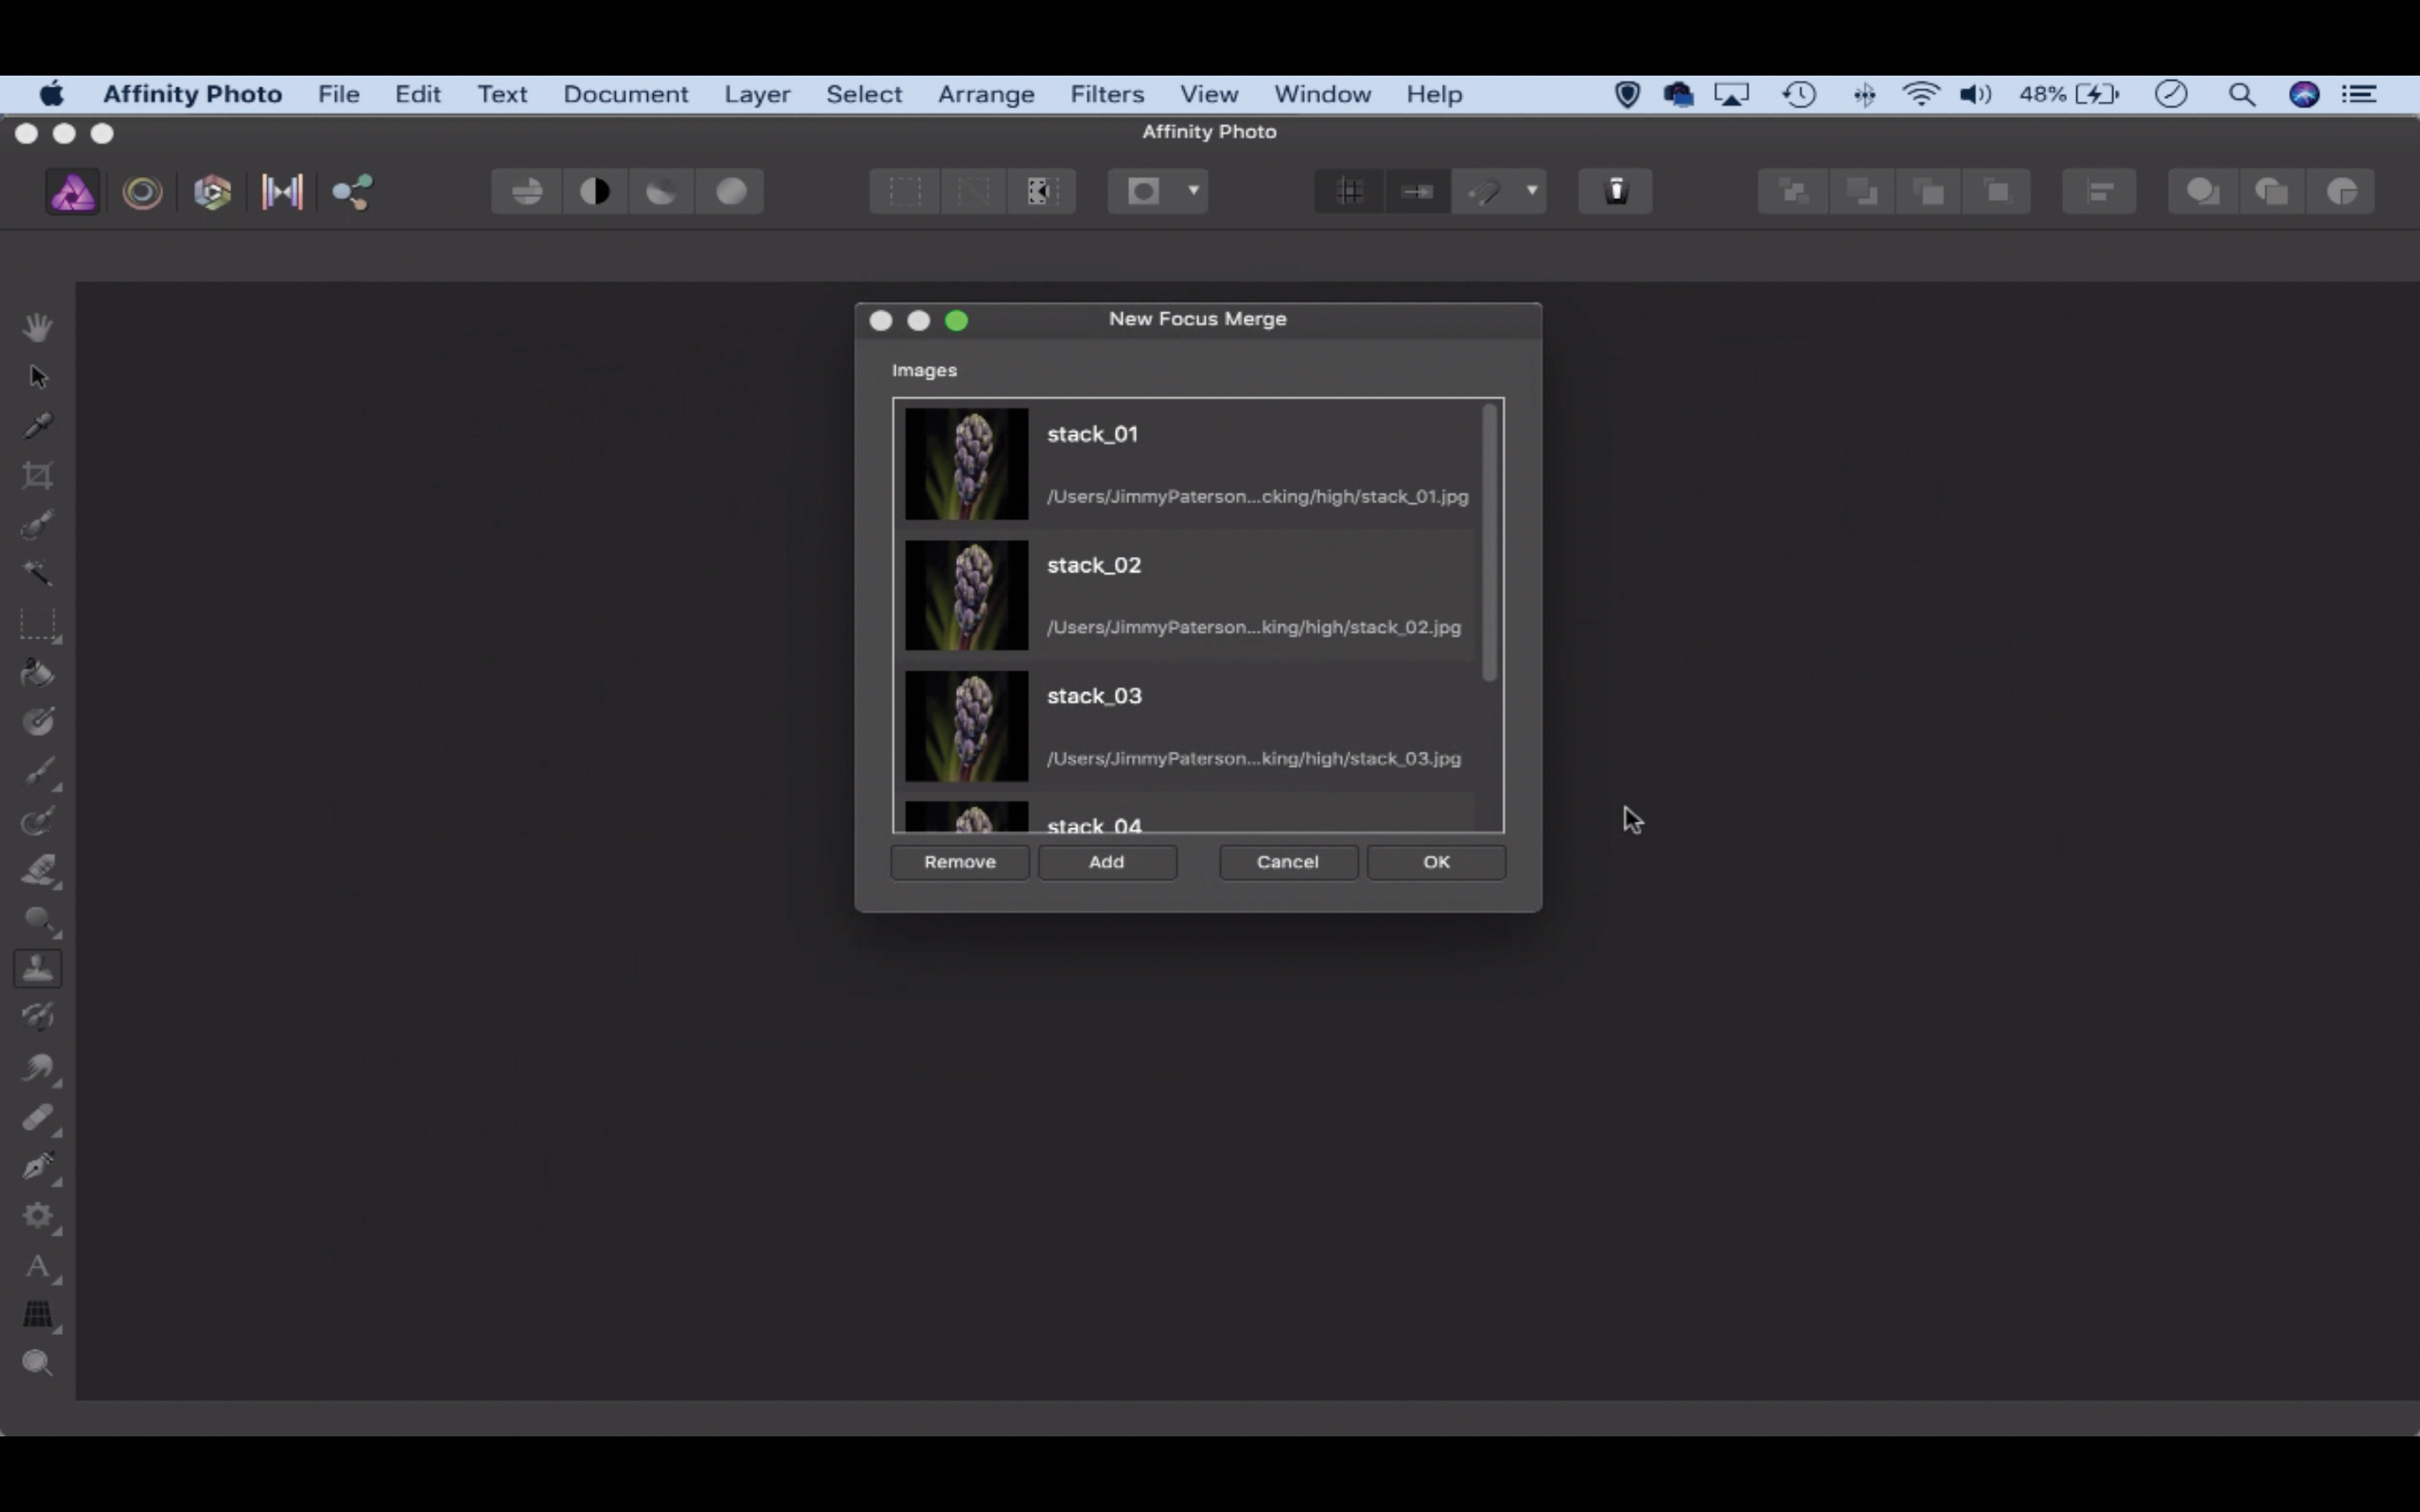Toggle the Assistant manager toolbar icon
This screenshot has width=2420, height=1512.
click(x=1615, y=192)
